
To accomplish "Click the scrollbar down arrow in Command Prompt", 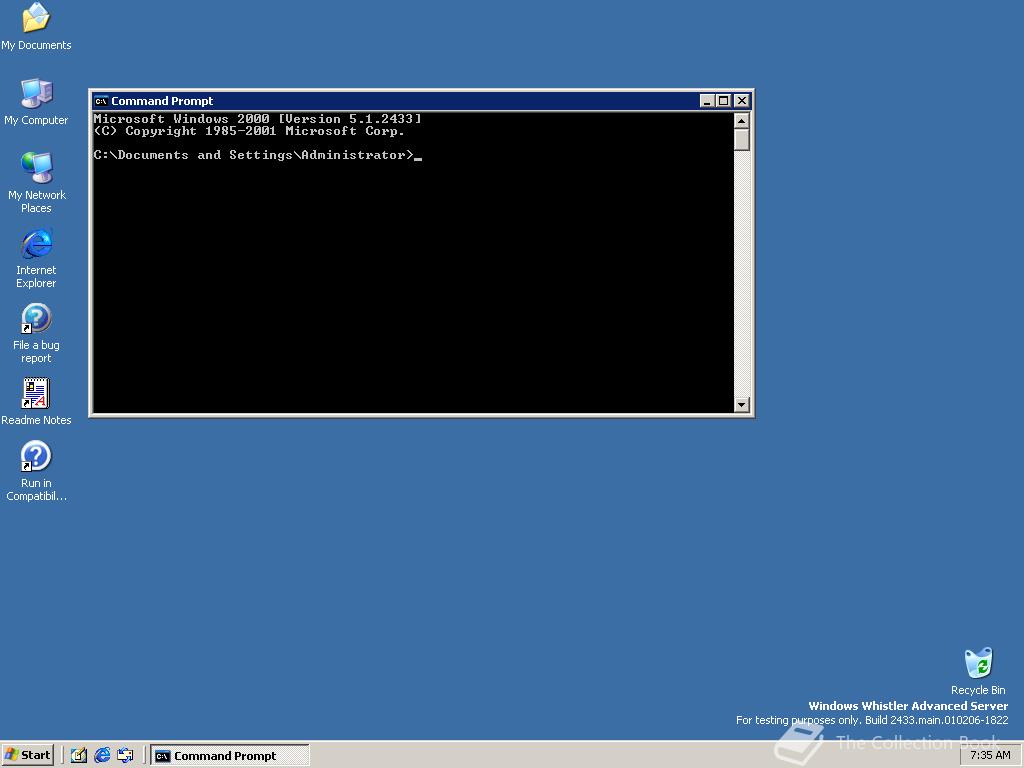I will 741,405.
